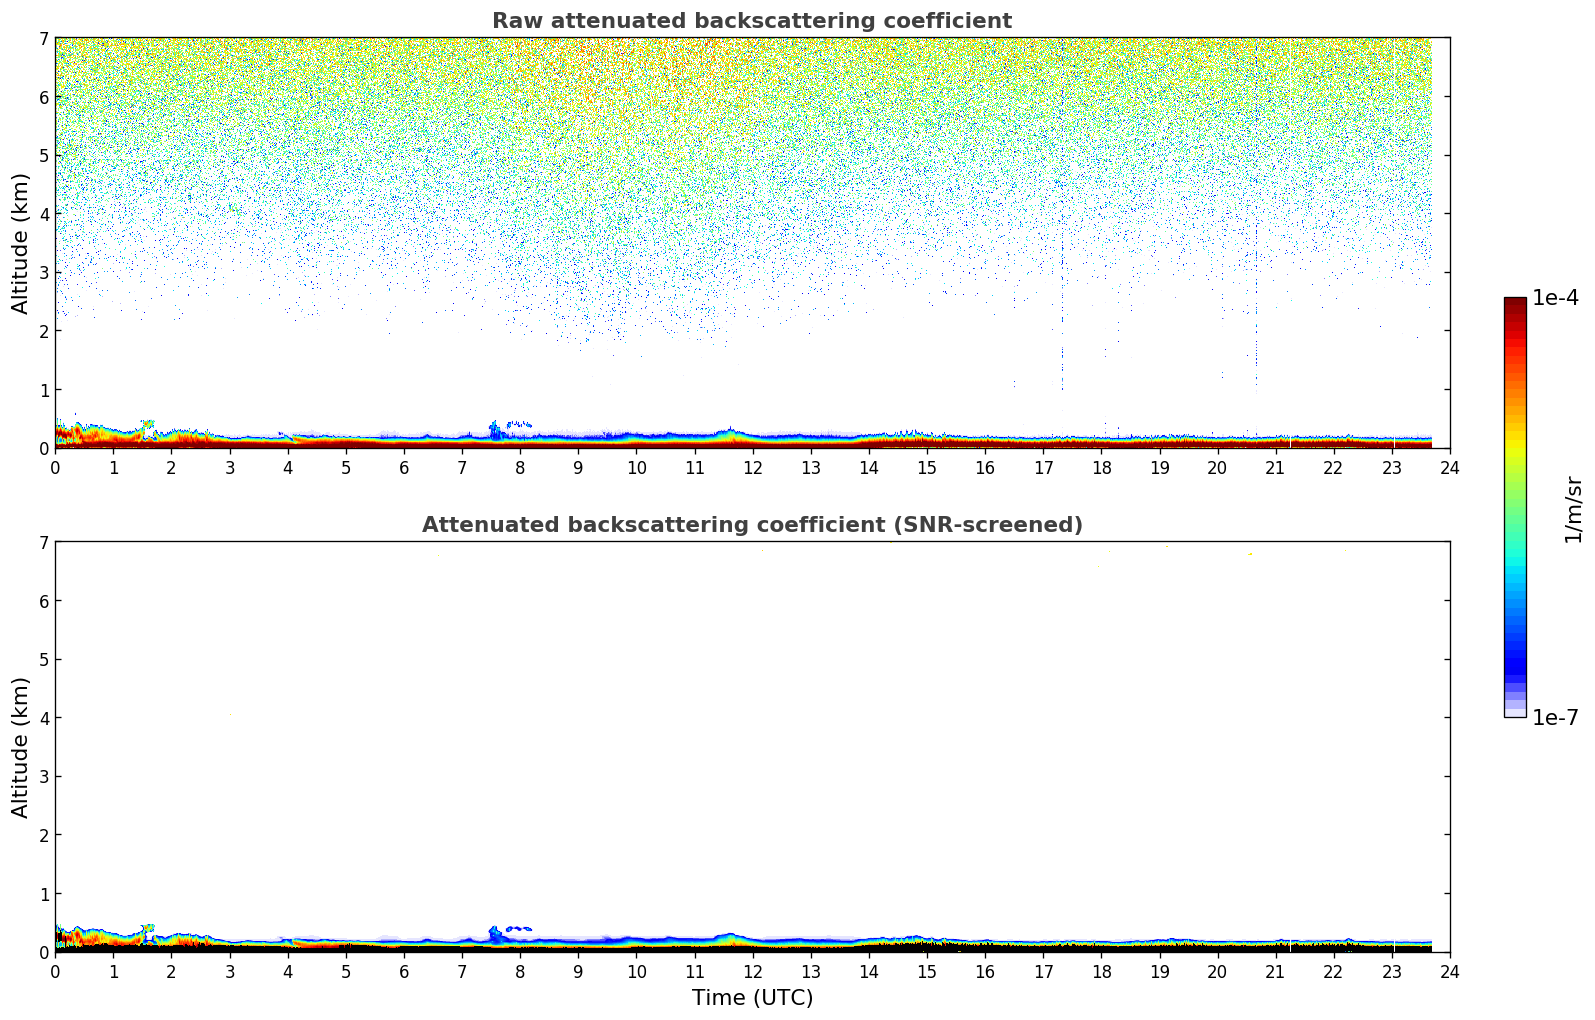Click the 1 km tick label on the top plot

click(43, 390)
